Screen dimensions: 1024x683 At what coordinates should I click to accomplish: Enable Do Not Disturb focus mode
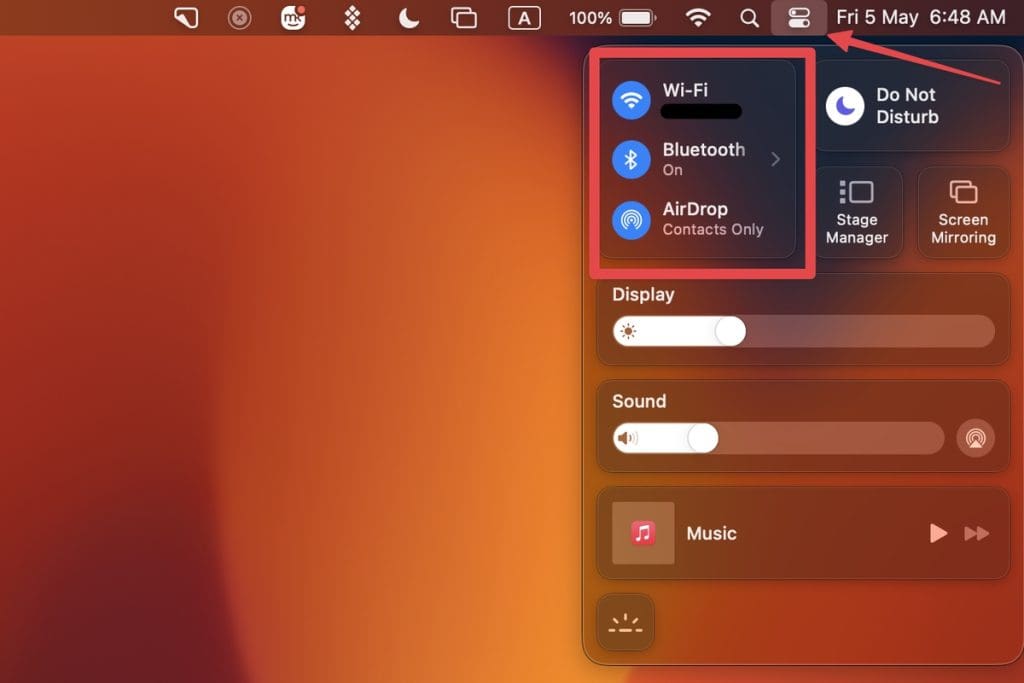point(845,106)
